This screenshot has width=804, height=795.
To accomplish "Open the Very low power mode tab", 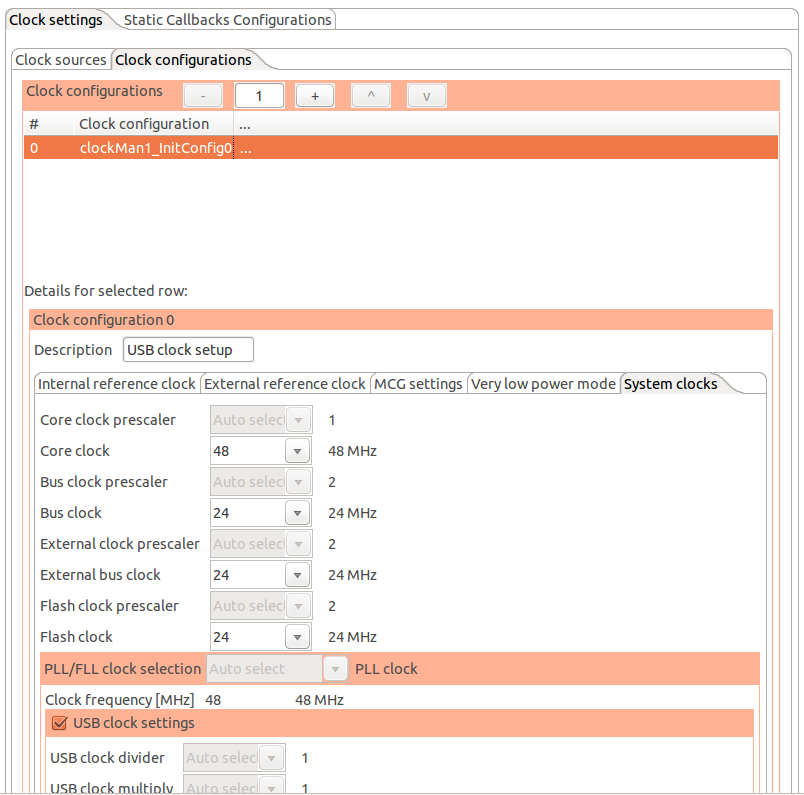I will (x=544, y=383).
